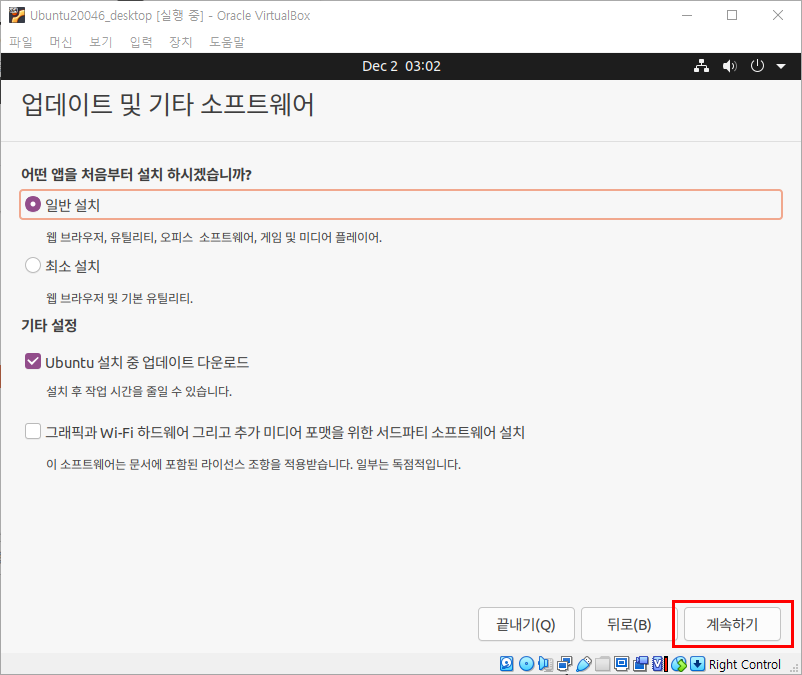Click the CPU virtualization status icon
The width and height of the screenshot is (802, 675).
point(660,664)
